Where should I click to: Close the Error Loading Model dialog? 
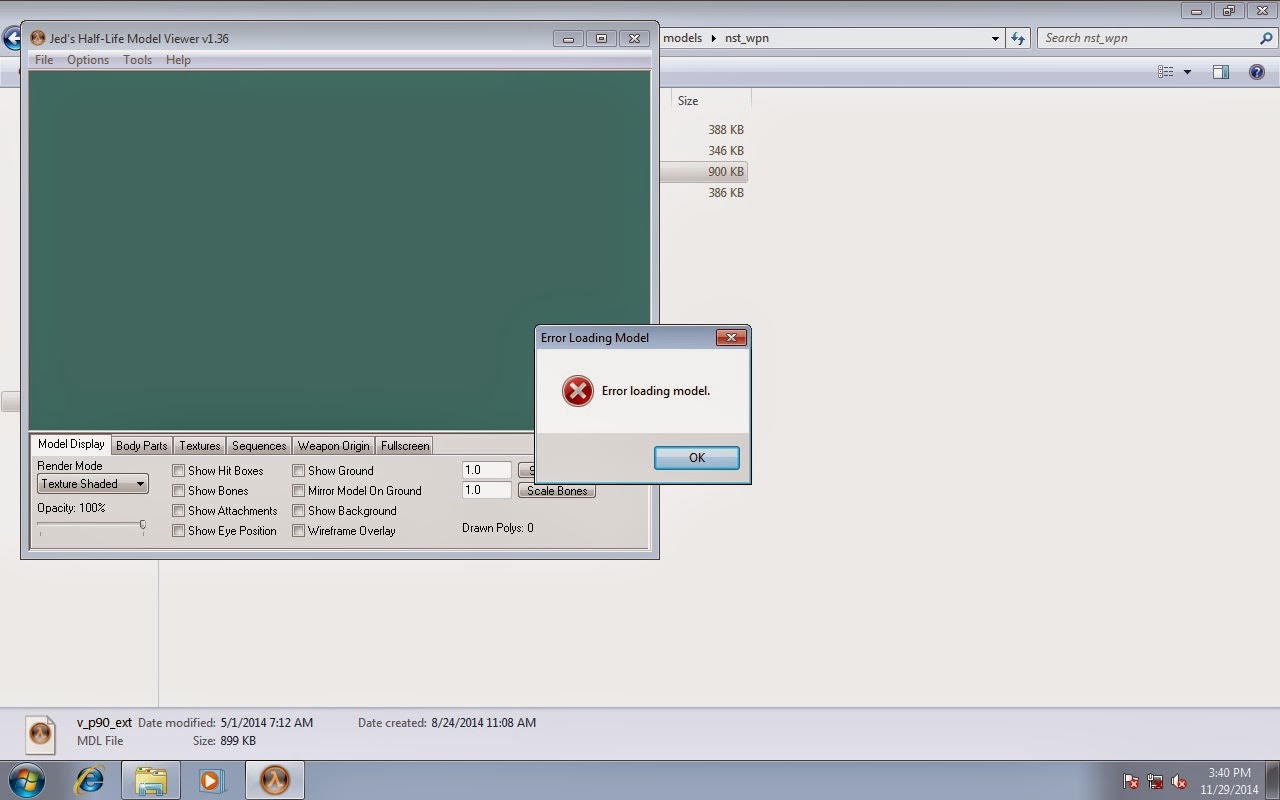[x=732, y=338]
